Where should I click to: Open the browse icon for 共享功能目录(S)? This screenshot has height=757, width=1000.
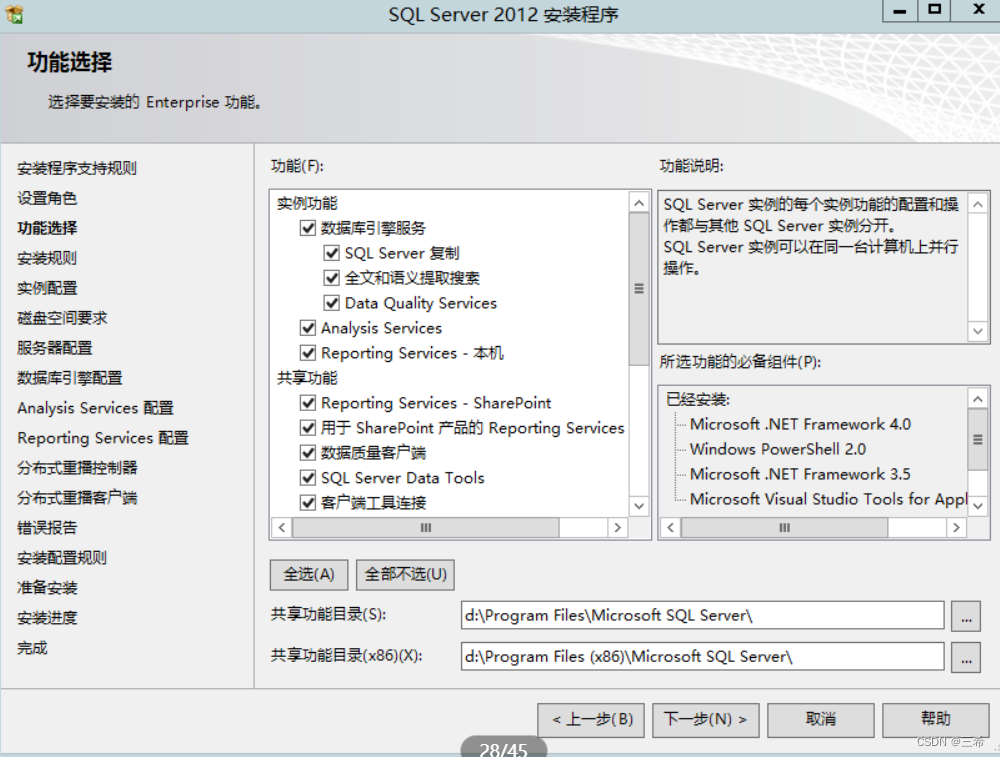pos(966,615)
